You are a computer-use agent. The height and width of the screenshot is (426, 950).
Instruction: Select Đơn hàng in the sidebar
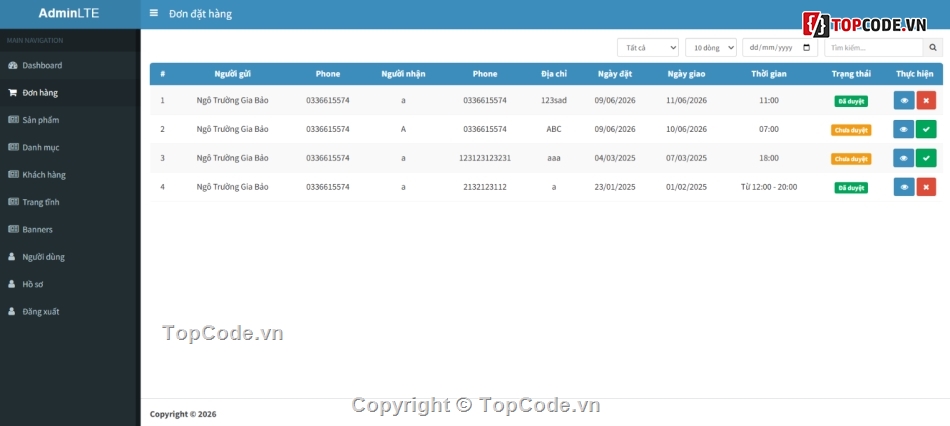[70, 93]
